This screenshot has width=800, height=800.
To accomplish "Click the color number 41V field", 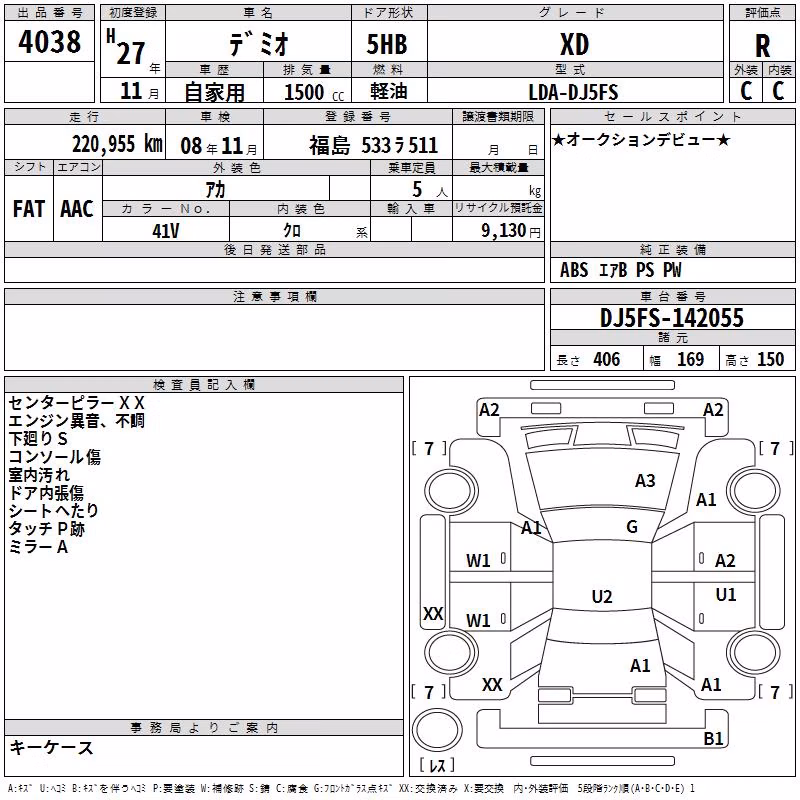I will click(x=166, y=231).
